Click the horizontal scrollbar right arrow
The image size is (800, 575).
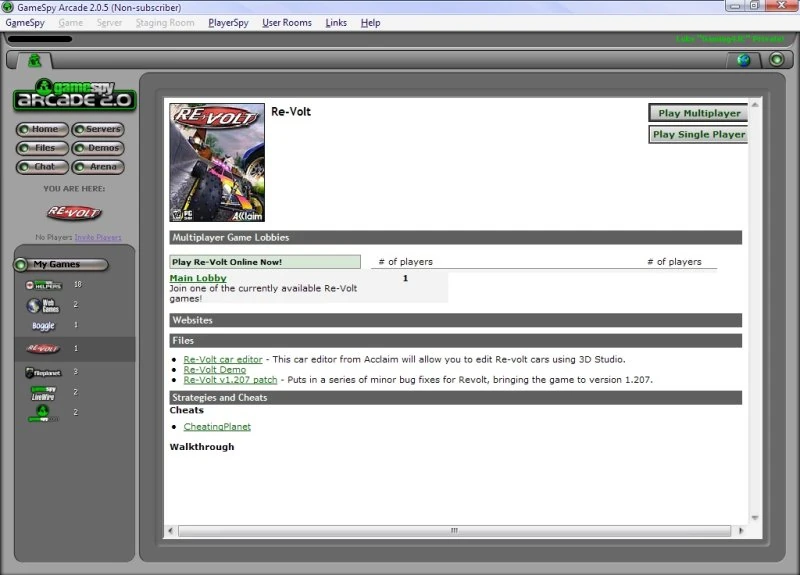741,531
